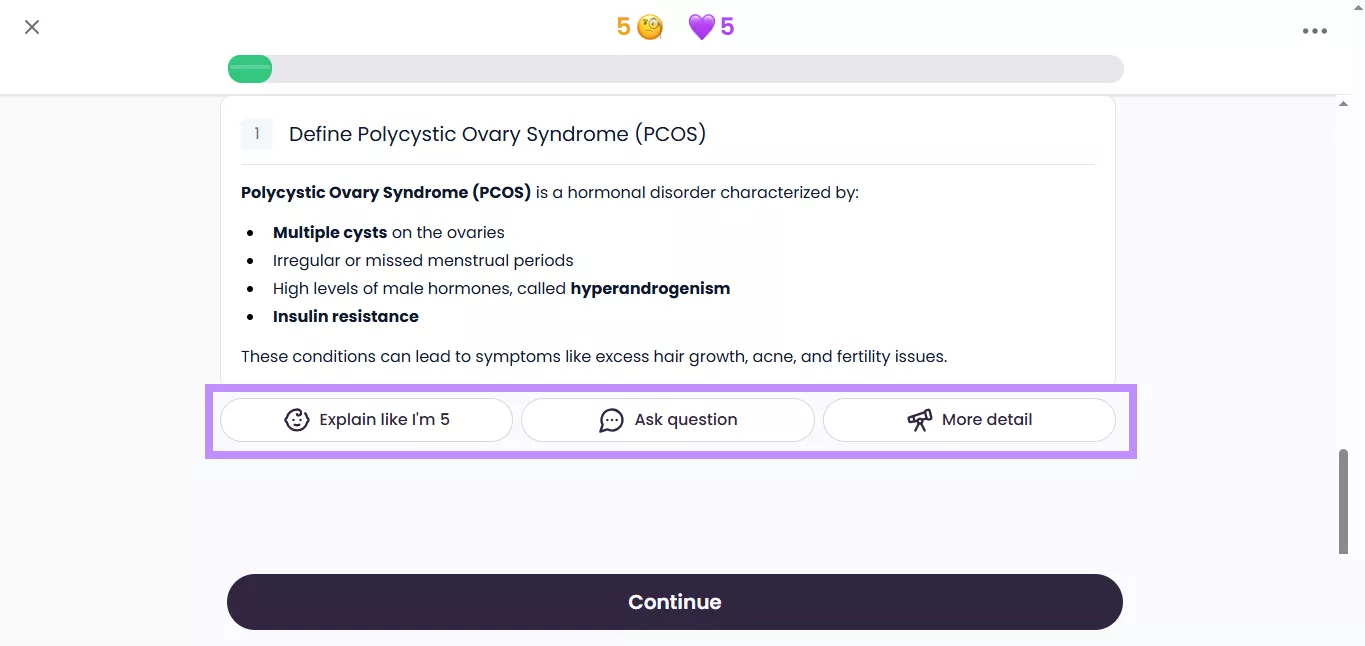Viewport: 1365px width, 646px height.
Task: Click the speech-bubble Ask question button
Action: click(667, 420)
